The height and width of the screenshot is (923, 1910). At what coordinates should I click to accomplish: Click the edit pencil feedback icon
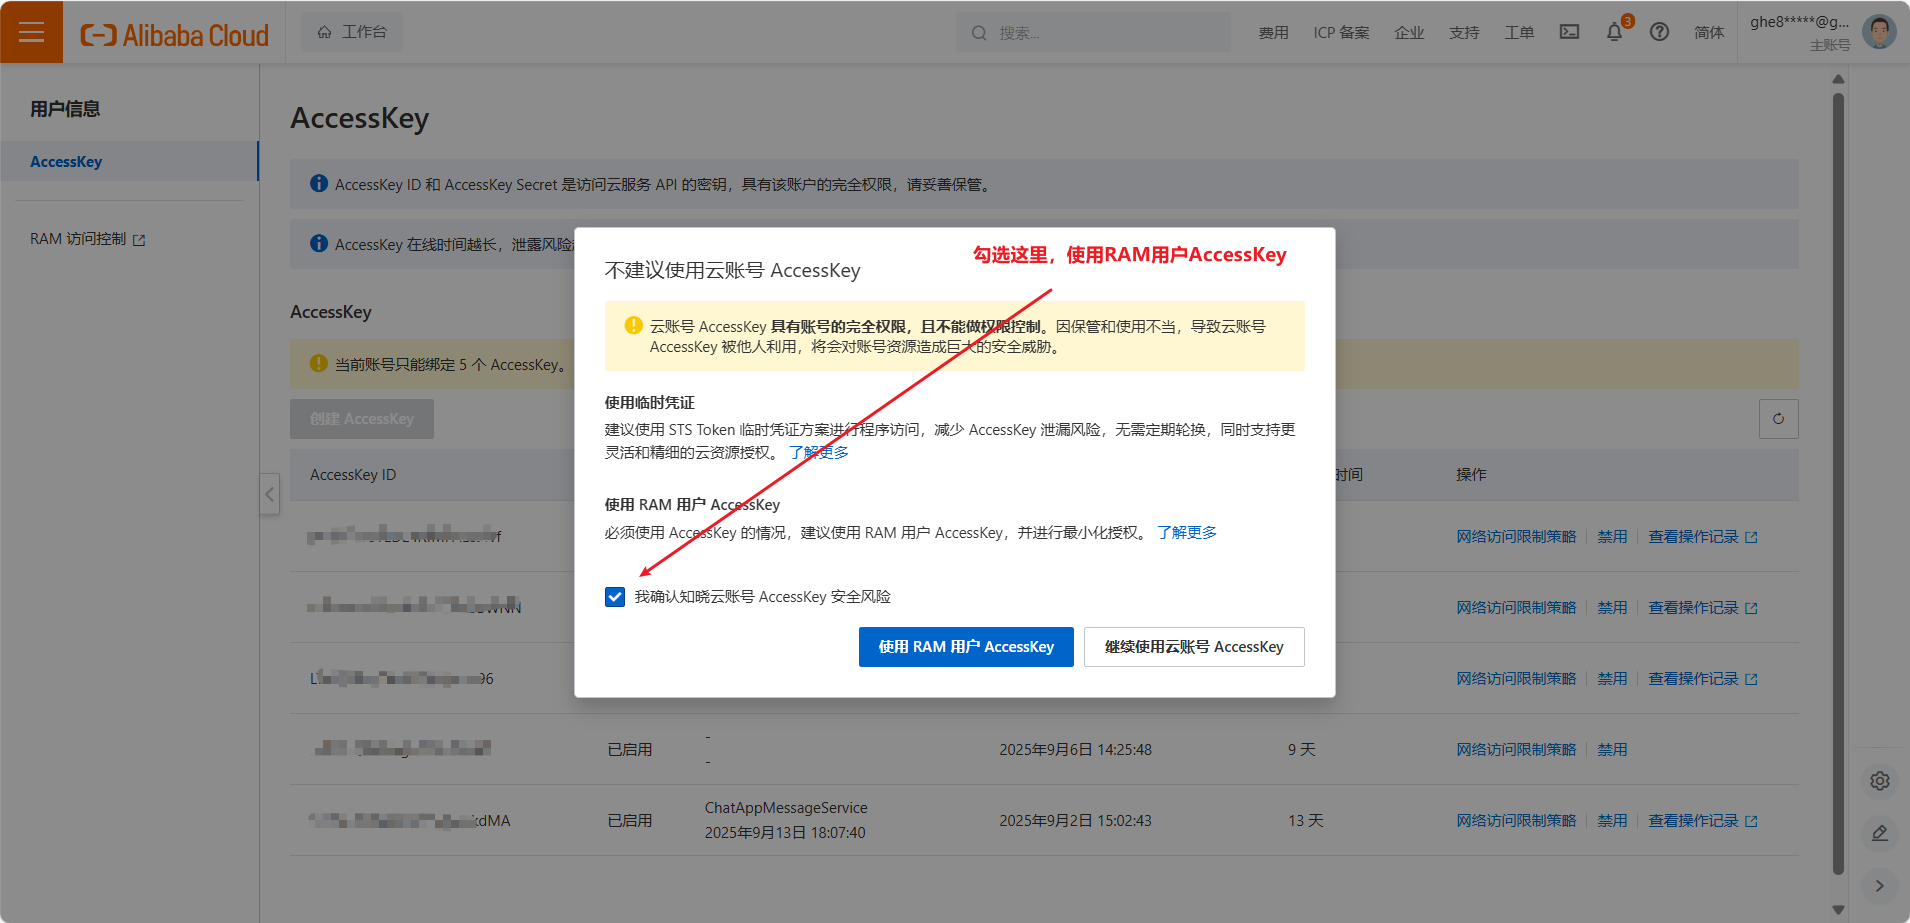point(1879,833)
